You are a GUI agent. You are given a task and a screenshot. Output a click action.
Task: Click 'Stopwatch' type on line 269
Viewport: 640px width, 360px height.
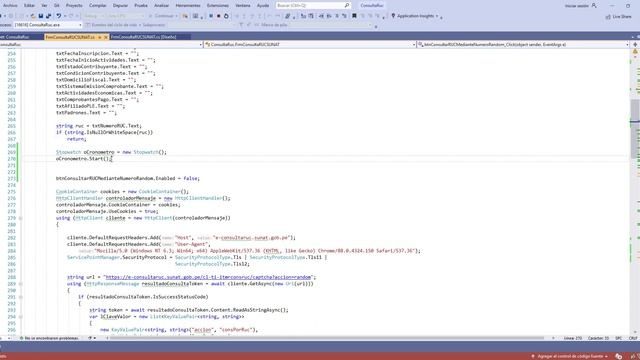(68, 152)
